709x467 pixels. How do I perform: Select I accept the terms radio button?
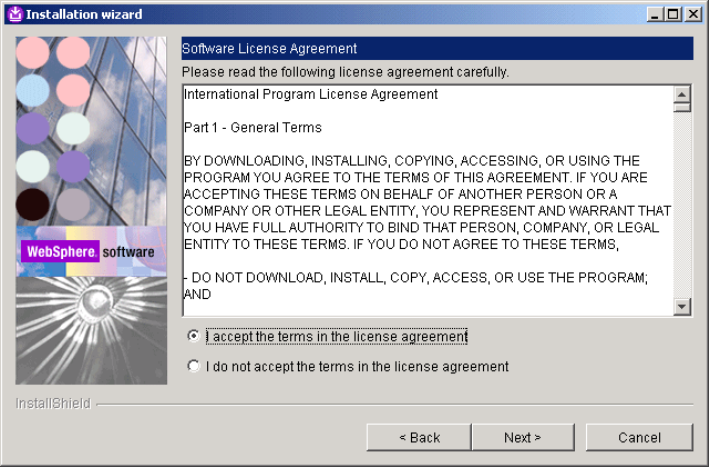[194, 337]
